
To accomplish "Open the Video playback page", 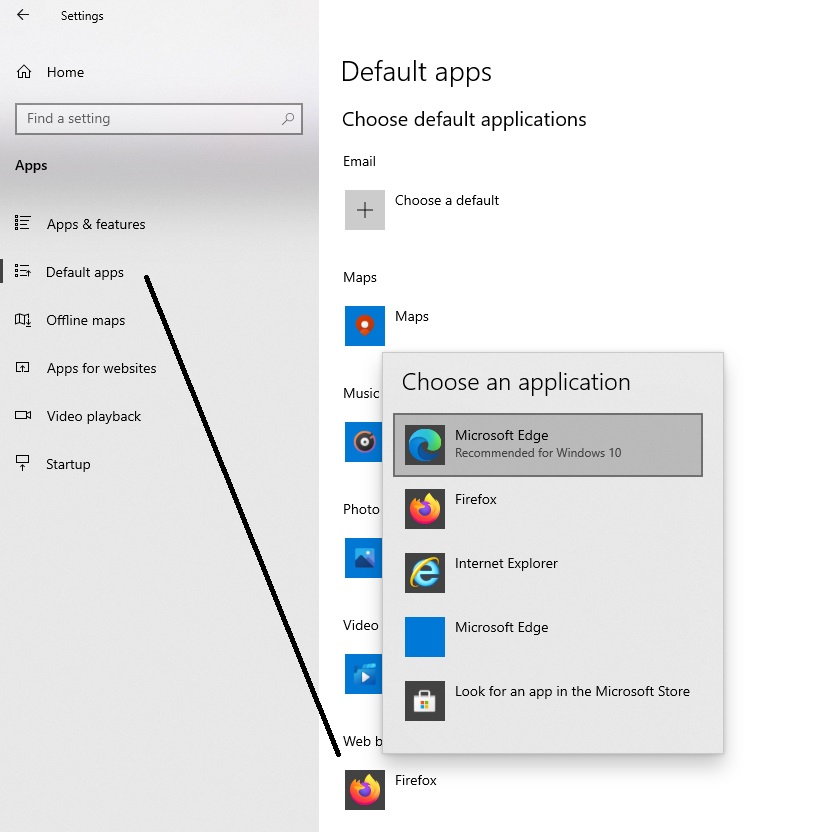I will click(93, 416).
